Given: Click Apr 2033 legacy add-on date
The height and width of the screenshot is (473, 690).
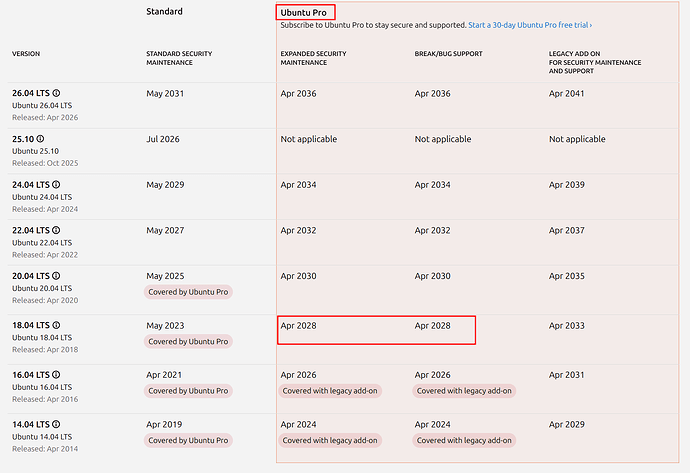Looking at the screenshot, I should 566,326.
